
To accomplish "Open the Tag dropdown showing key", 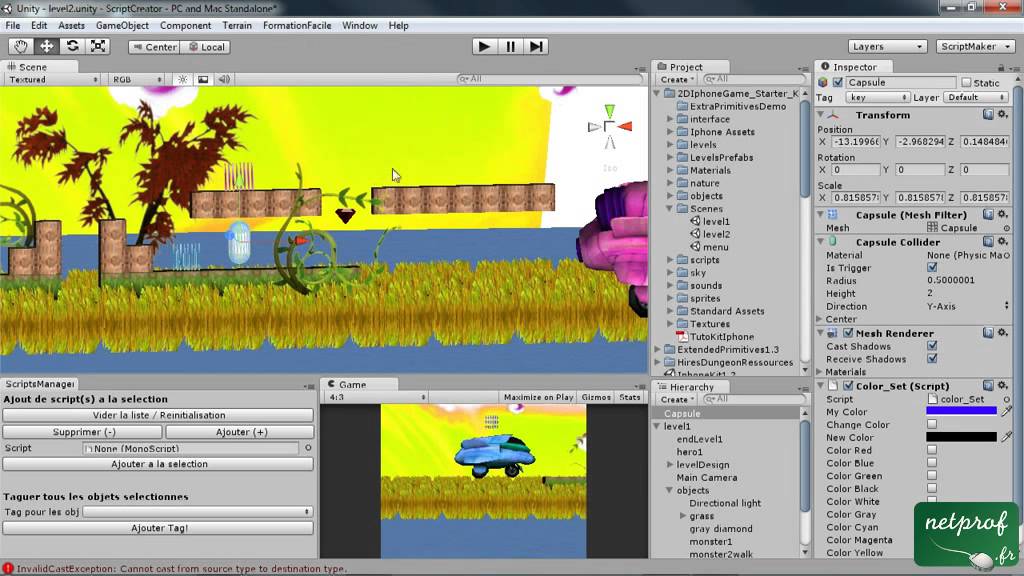I will click(x=877, y=97).
